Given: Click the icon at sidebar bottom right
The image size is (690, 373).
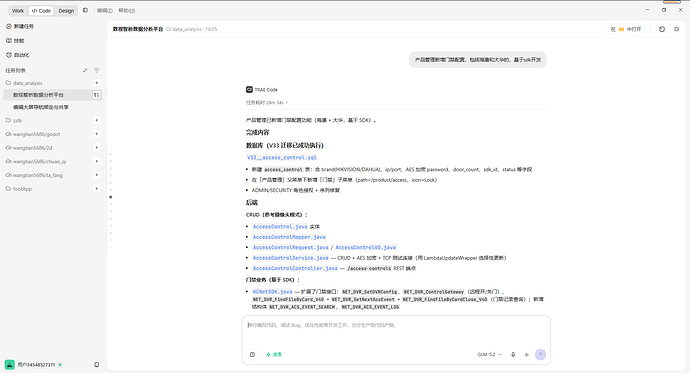Looking at the screenshot, I should 96,365.
